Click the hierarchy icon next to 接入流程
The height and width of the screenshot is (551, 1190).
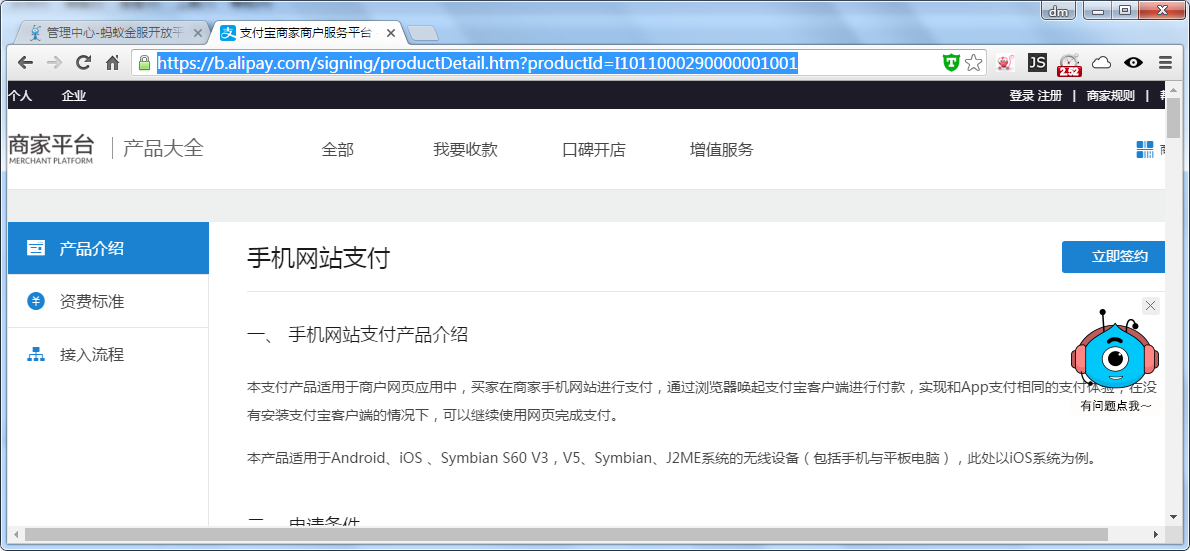(36, 354)
